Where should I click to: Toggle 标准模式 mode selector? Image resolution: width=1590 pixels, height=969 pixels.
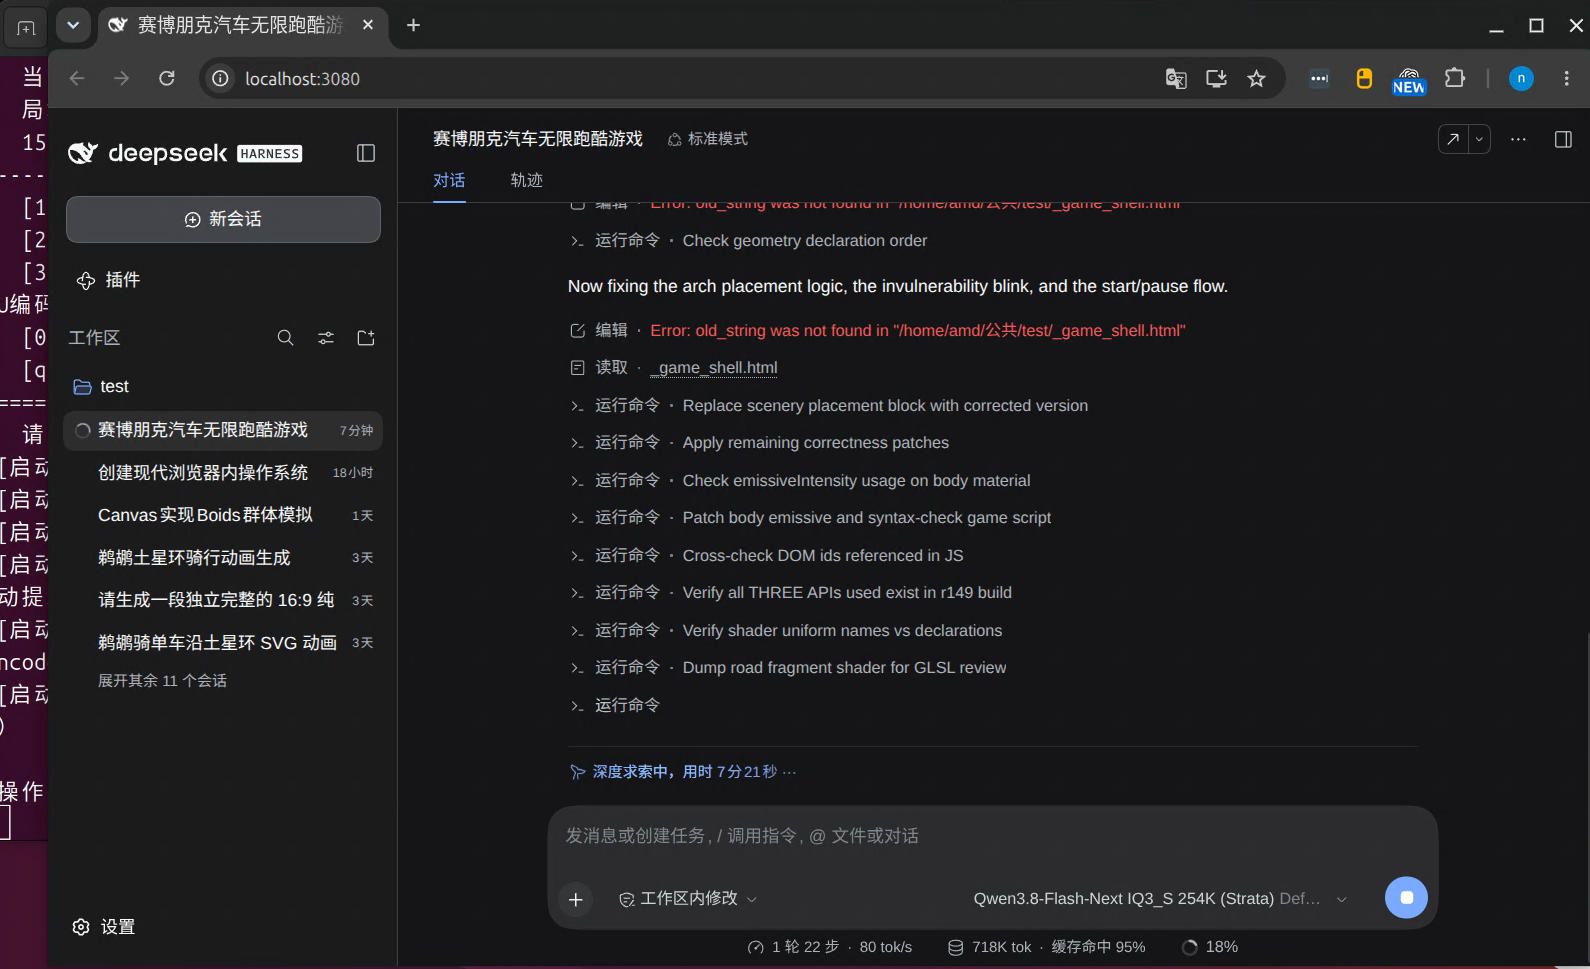708,139
